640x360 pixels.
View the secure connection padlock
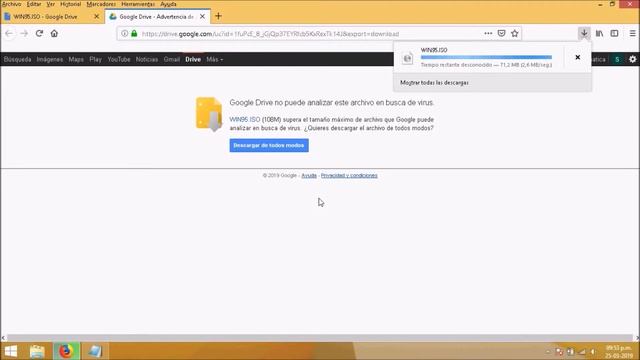(134, 33)
